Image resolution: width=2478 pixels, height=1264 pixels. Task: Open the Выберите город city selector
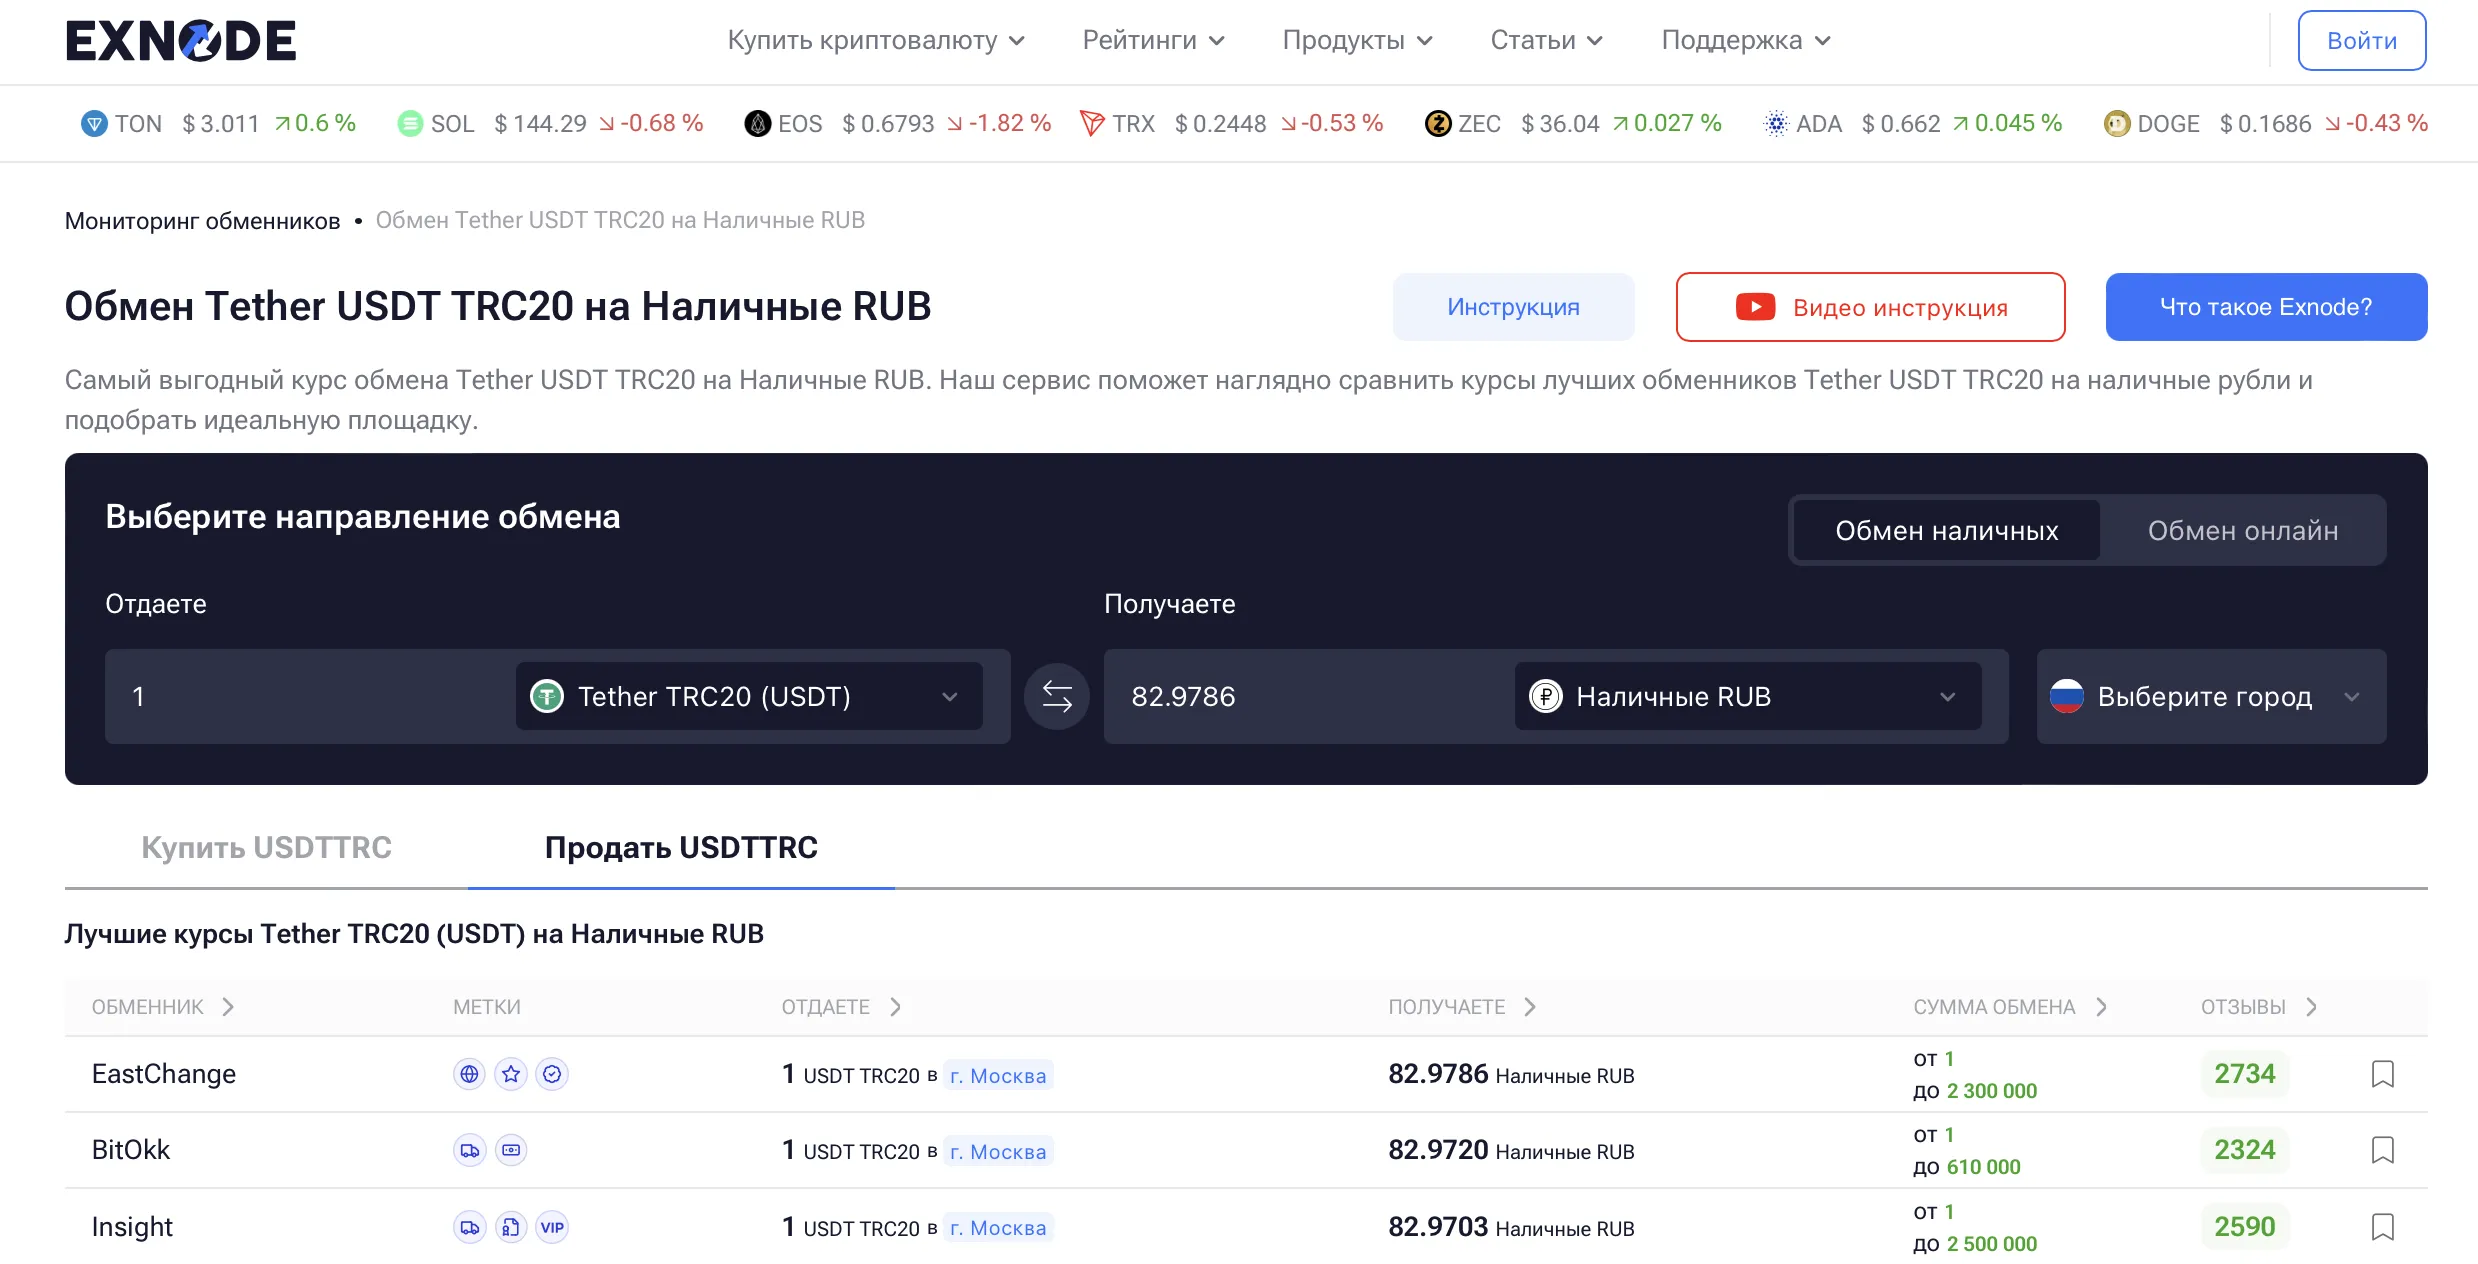(x=2209, y=696)
